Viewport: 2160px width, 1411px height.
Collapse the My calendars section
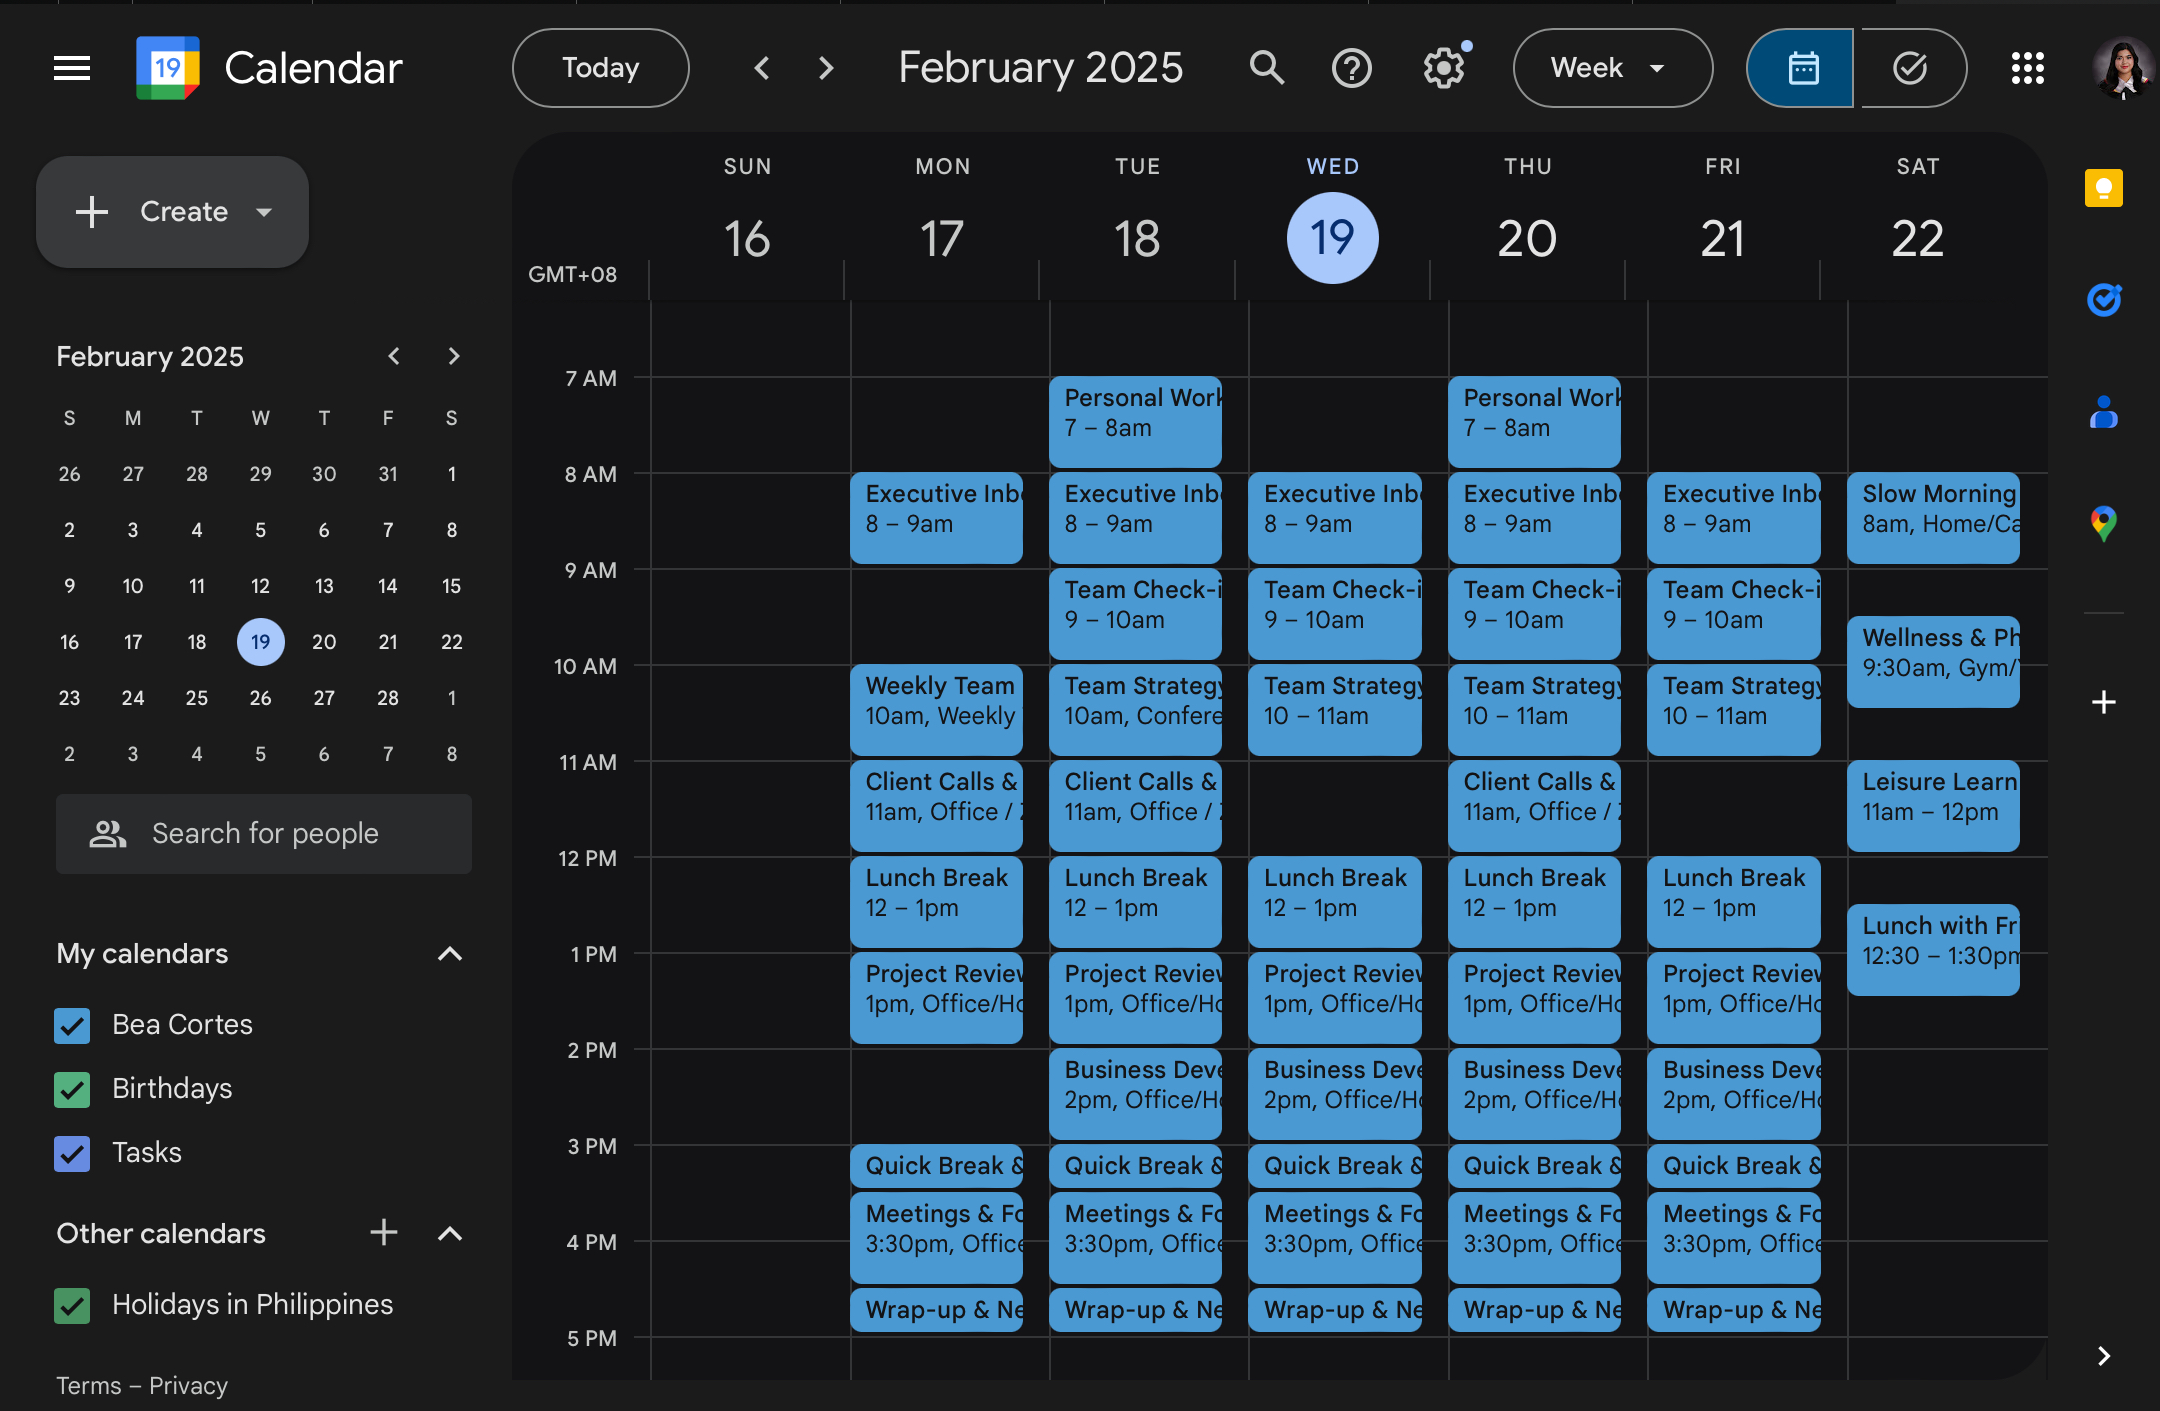click(x=450, y=954)
